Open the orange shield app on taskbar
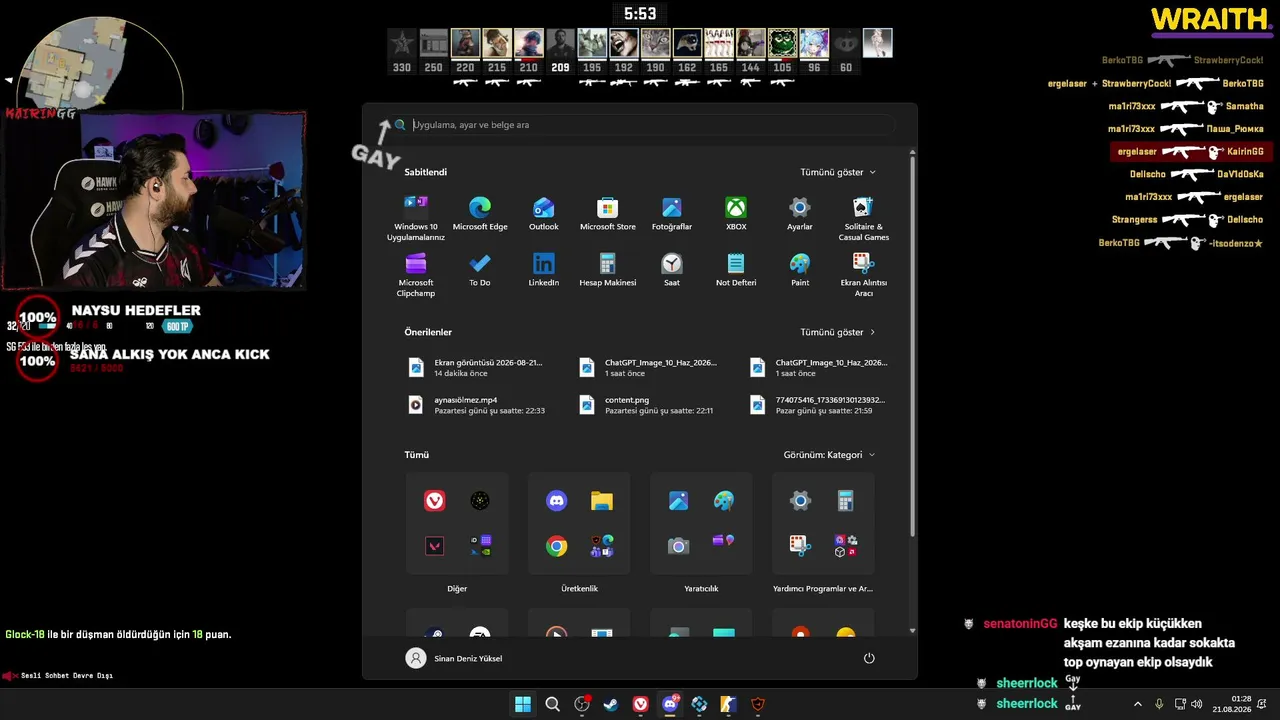This screenshot has width=1280, height=720. point(758,704)
